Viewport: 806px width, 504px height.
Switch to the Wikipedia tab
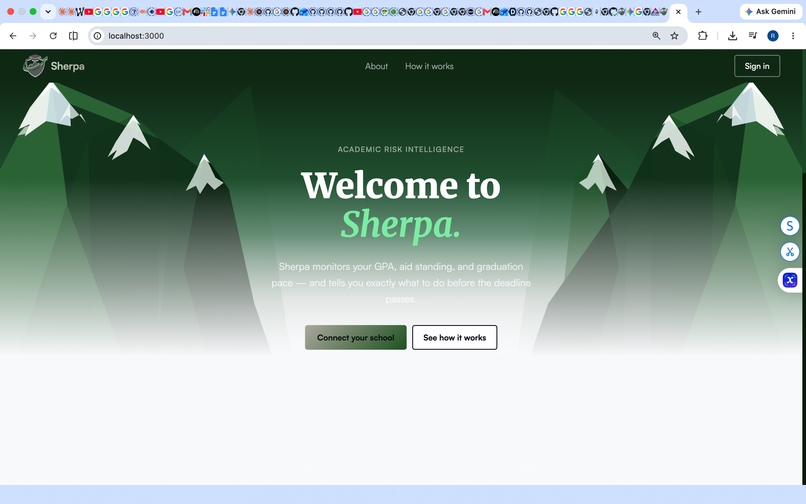pos(80,12)
